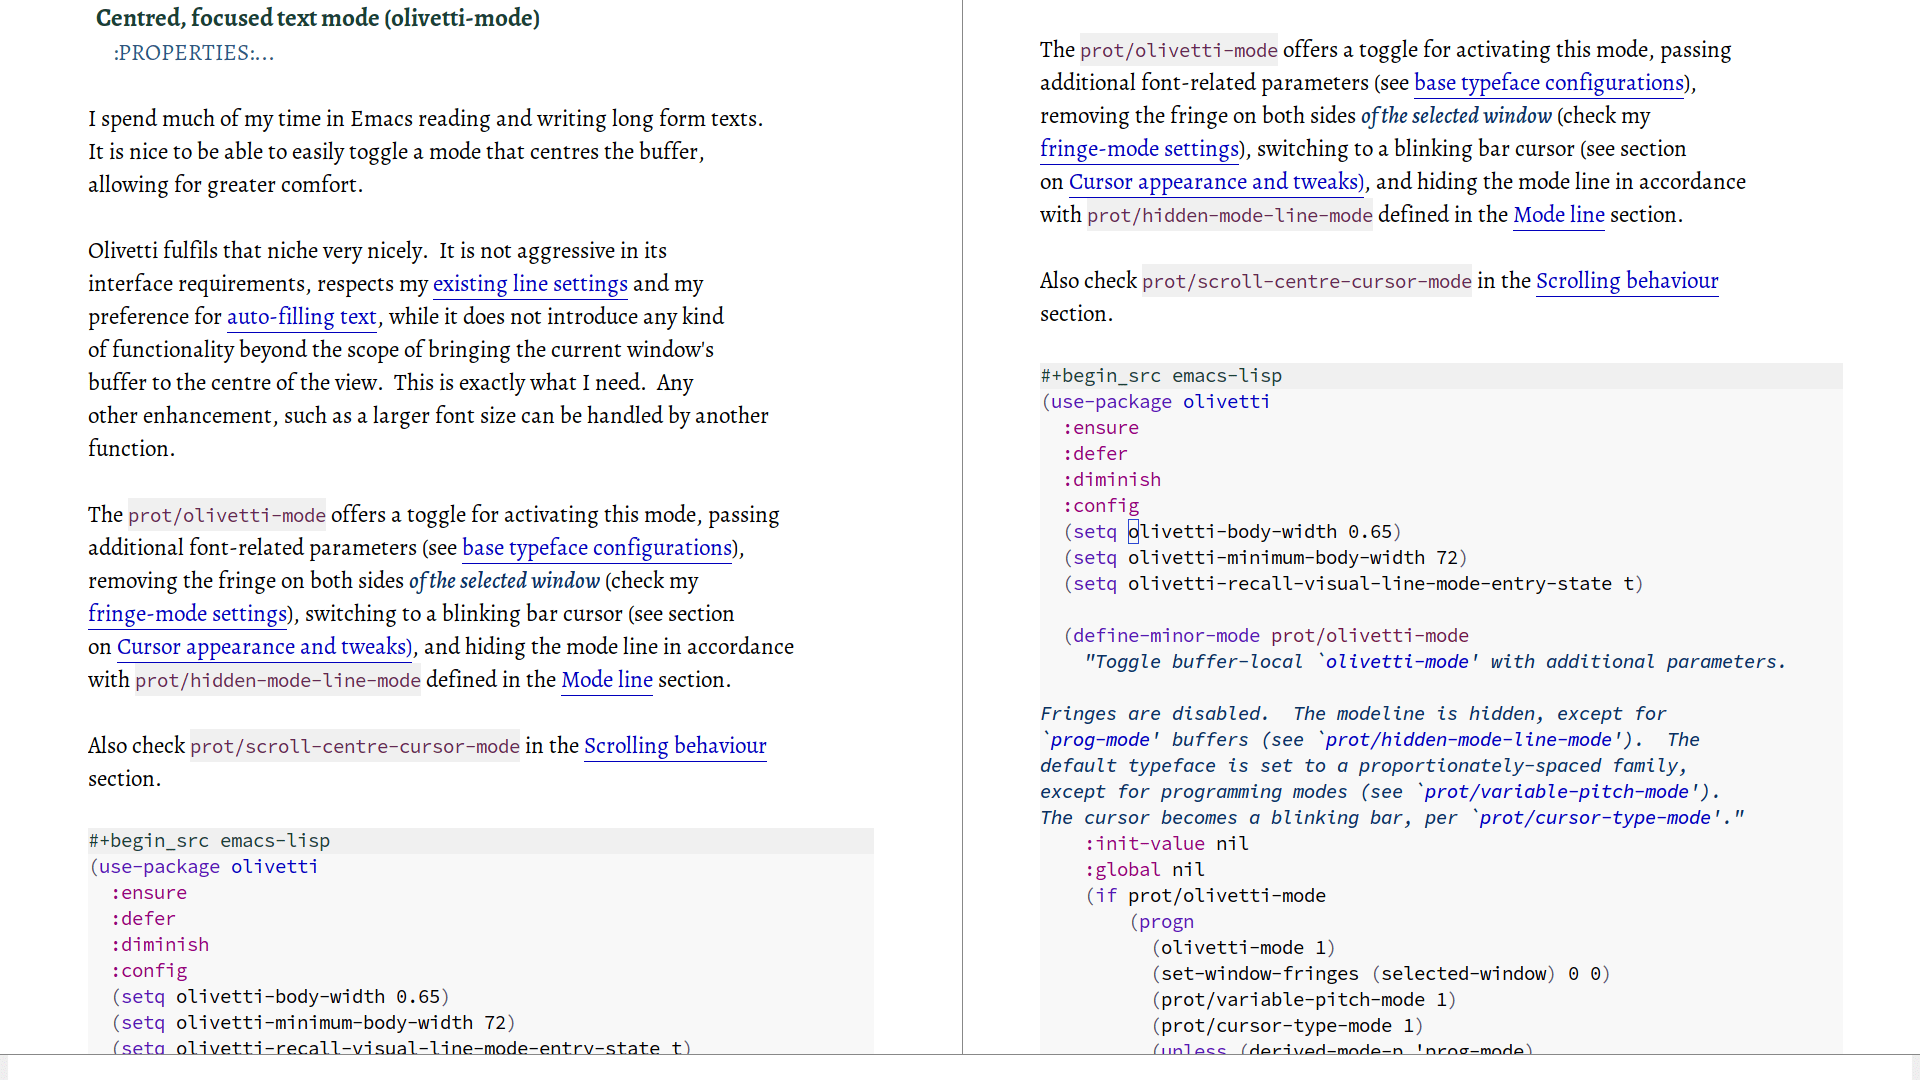Click '(prot/cursor-type-mode 1)' line
Screen dimensions: 1920x1080
(x=1287, y=1026)
